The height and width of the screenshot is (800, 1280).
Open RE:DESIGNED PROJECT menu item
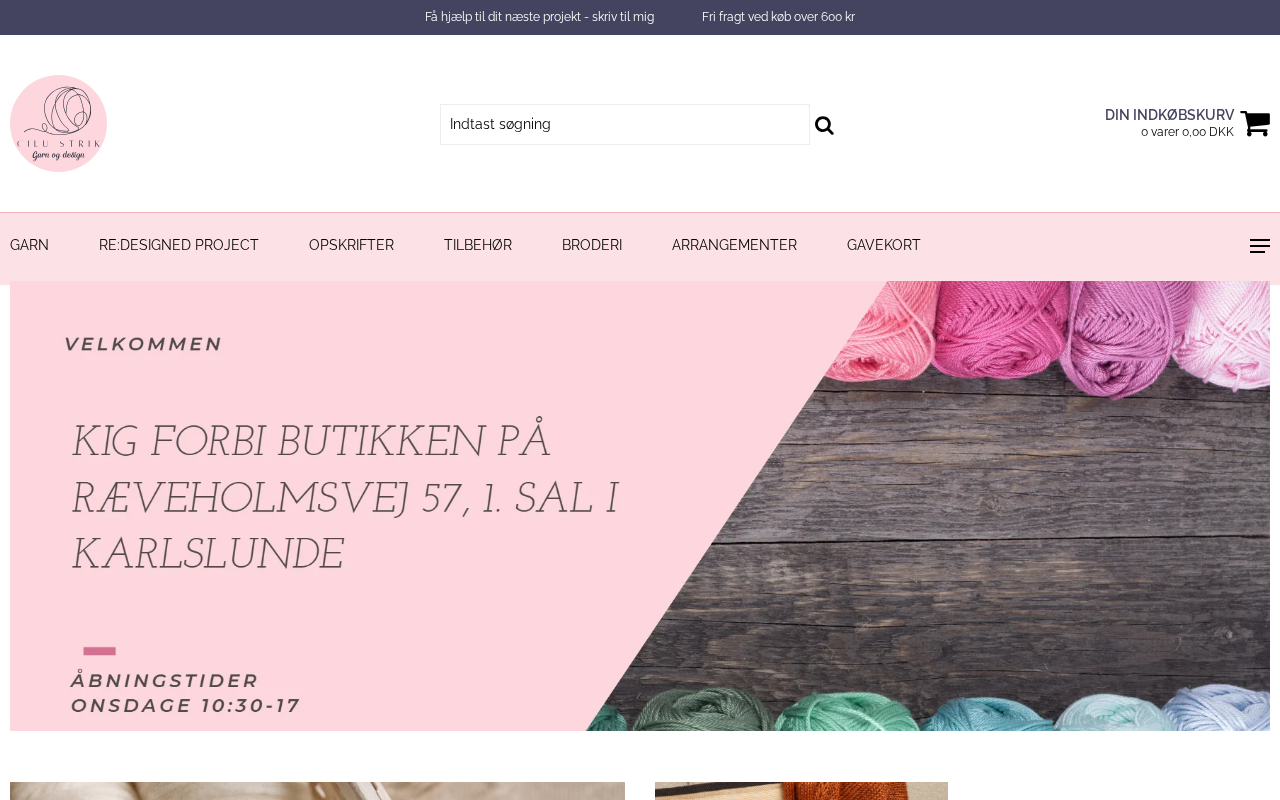179,245
